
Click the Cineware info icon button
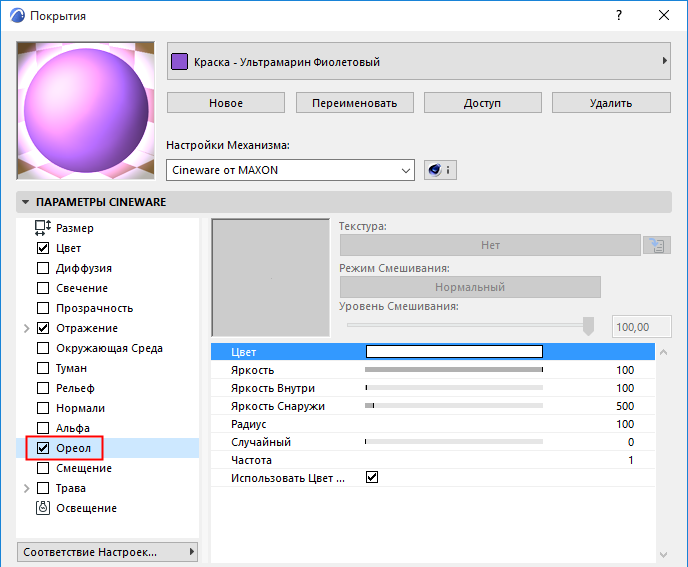coord(440,170)
